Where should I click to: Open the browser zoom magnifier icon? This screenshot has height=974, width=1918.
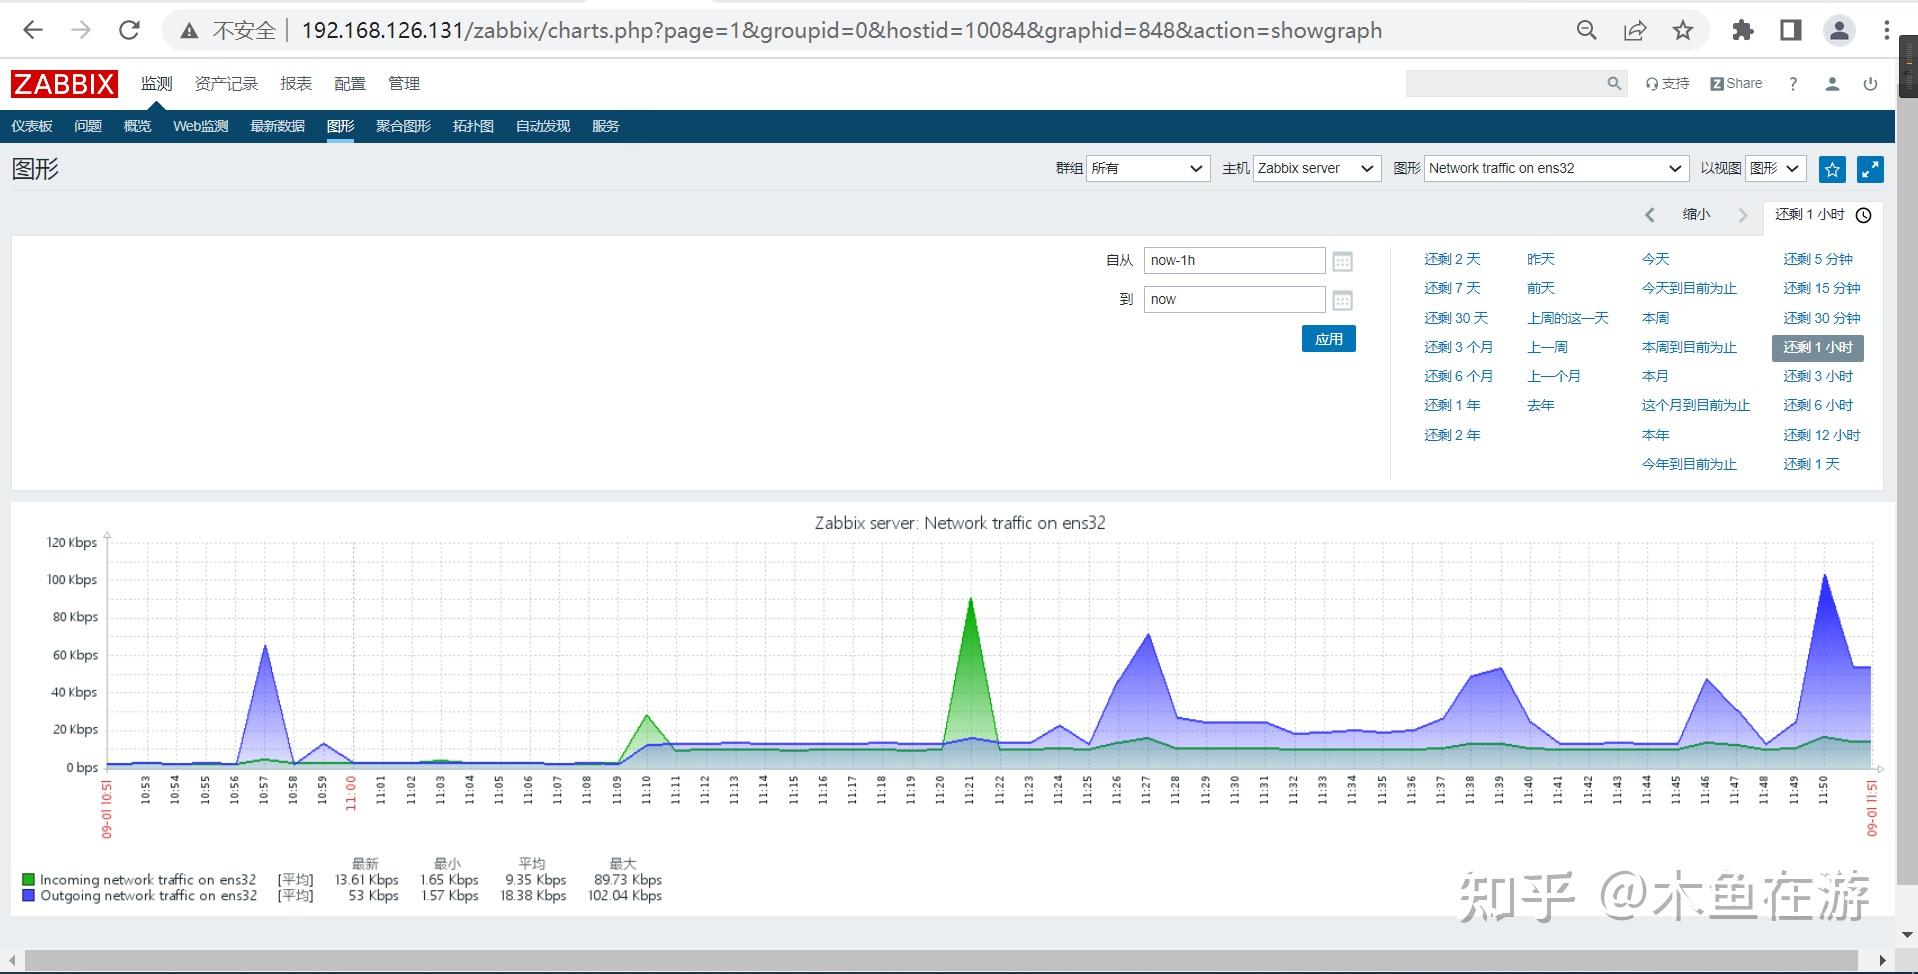coord(1587,30)
